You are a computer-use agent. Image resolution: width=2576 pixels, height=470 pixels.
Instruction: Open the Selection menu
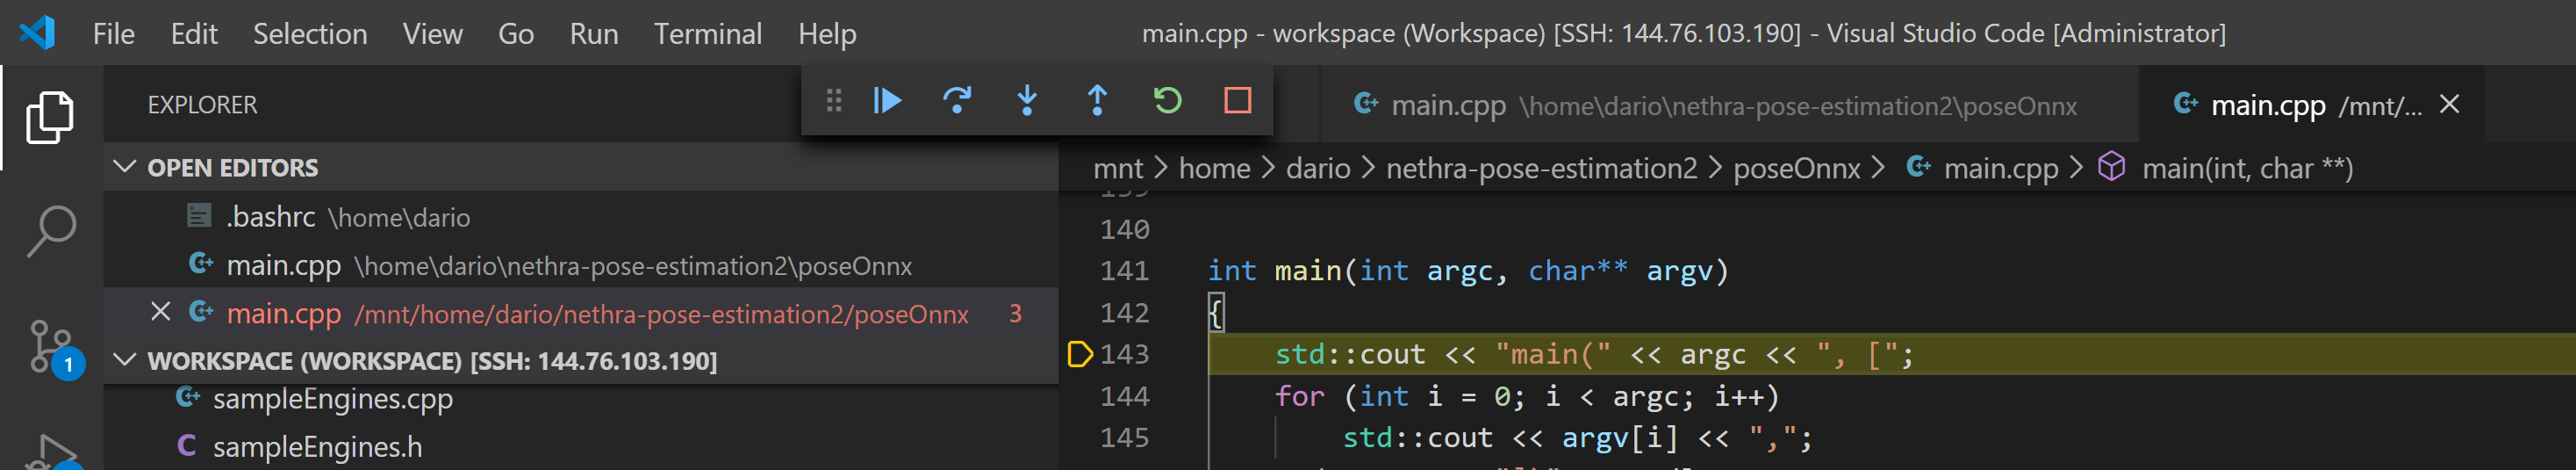tap(310, 34)
